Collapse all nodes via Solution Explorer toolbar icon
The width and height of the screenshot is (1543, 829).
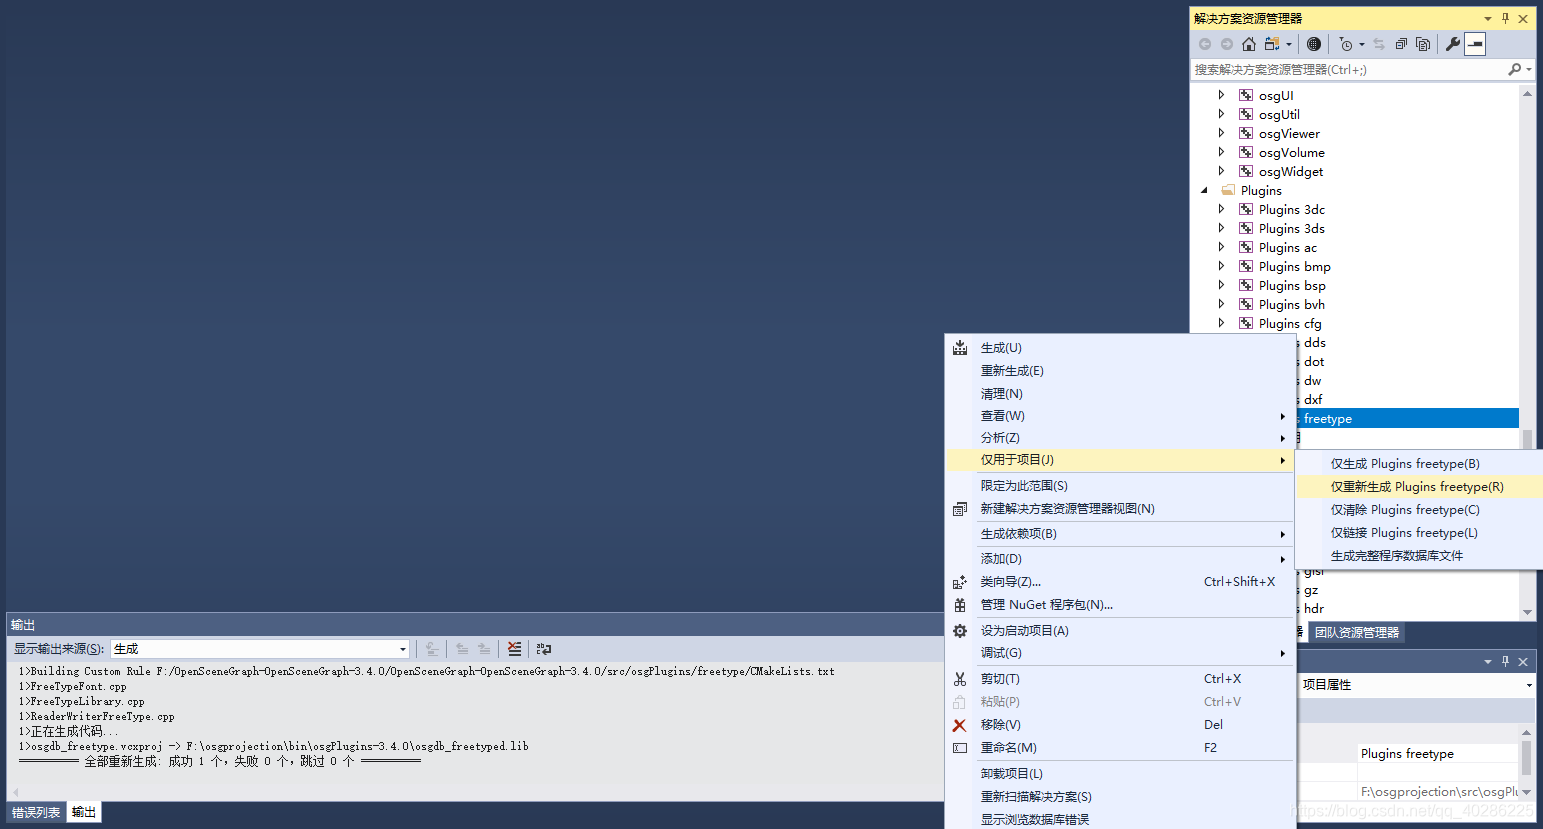pos(1401,44)
